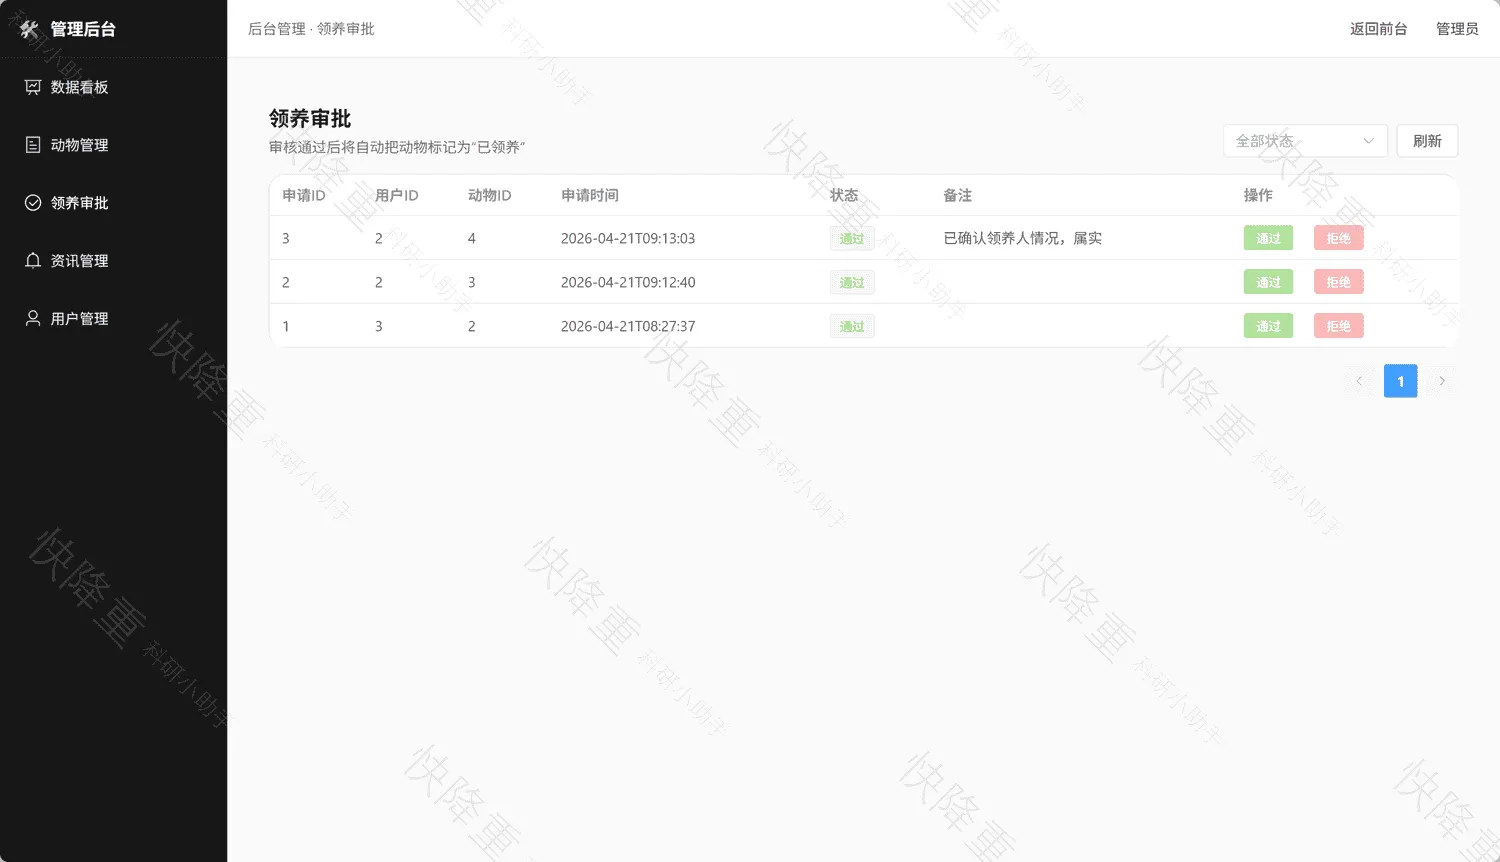The height and width of the screenshot is (862, 1500).
Task: Click 用户ID value 3 in last row
Action: click(x=379, y=326)
